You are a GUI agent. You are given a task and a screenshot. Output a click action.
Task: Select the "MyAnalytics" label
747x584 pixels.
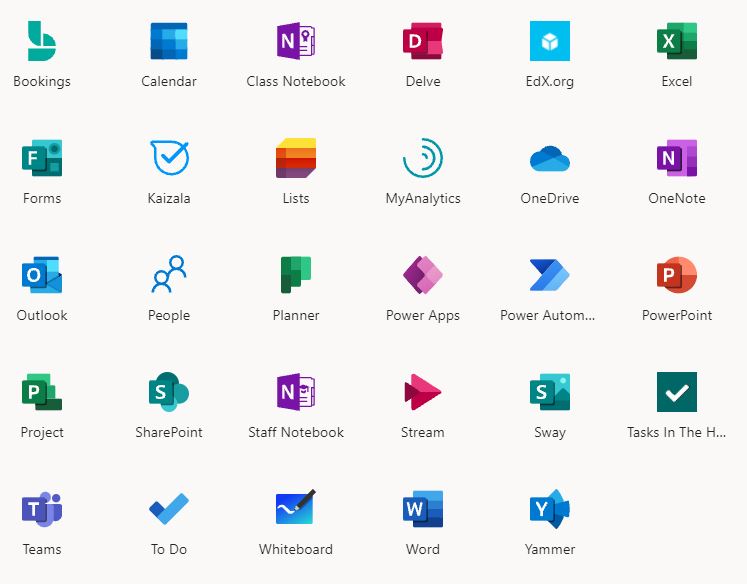coord(423,199)
